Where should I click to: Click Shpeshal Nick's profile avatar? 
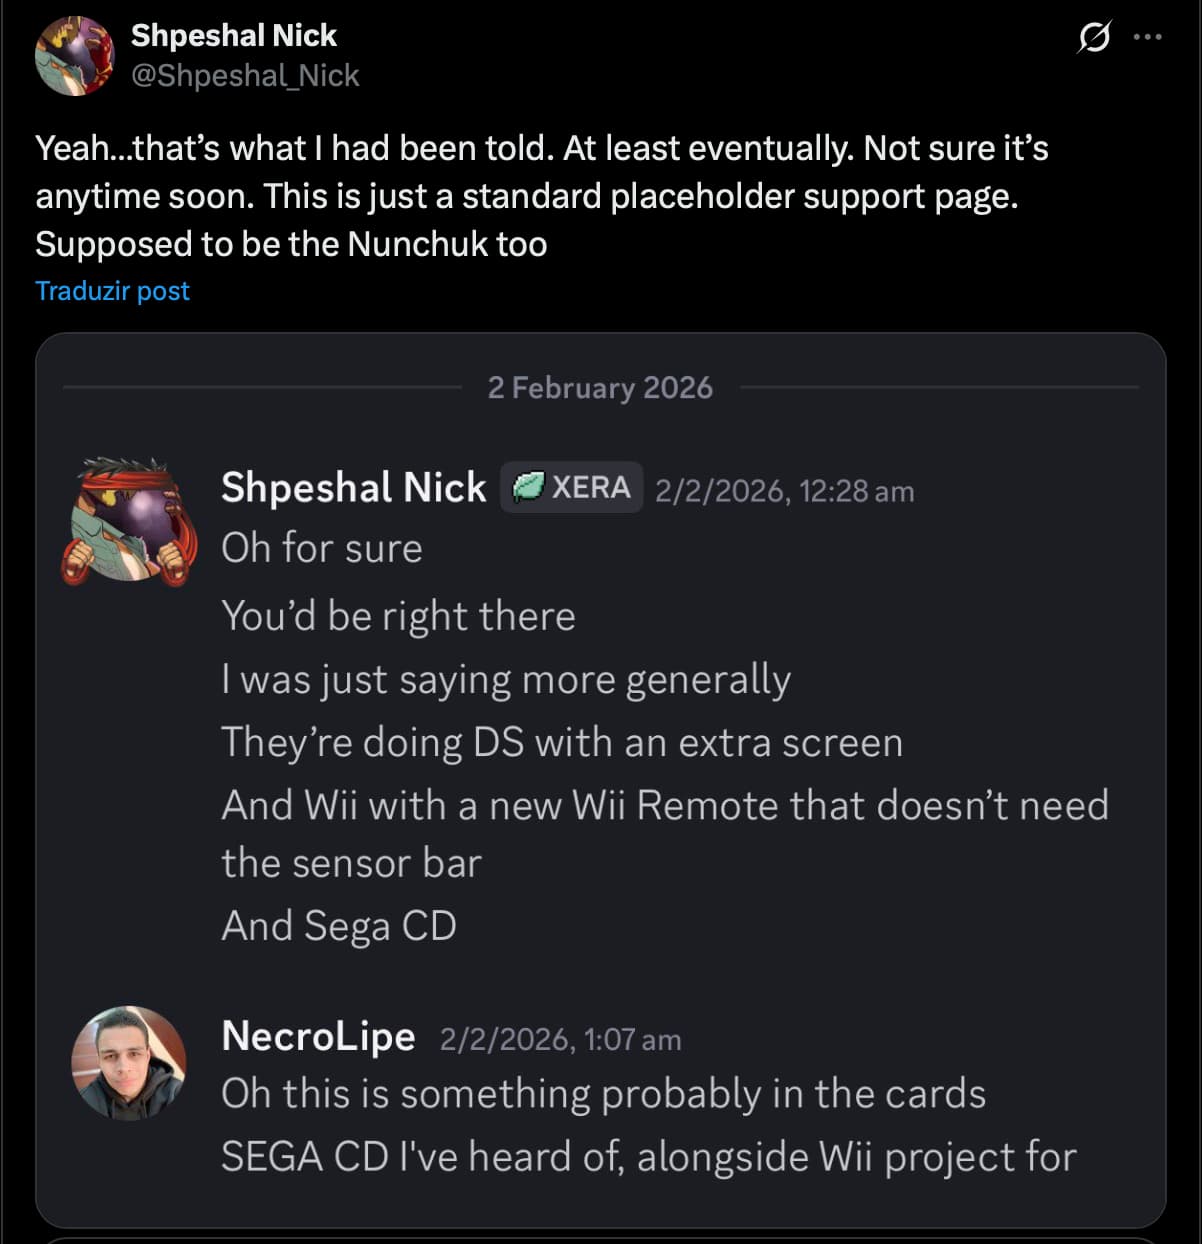point(75,55)
